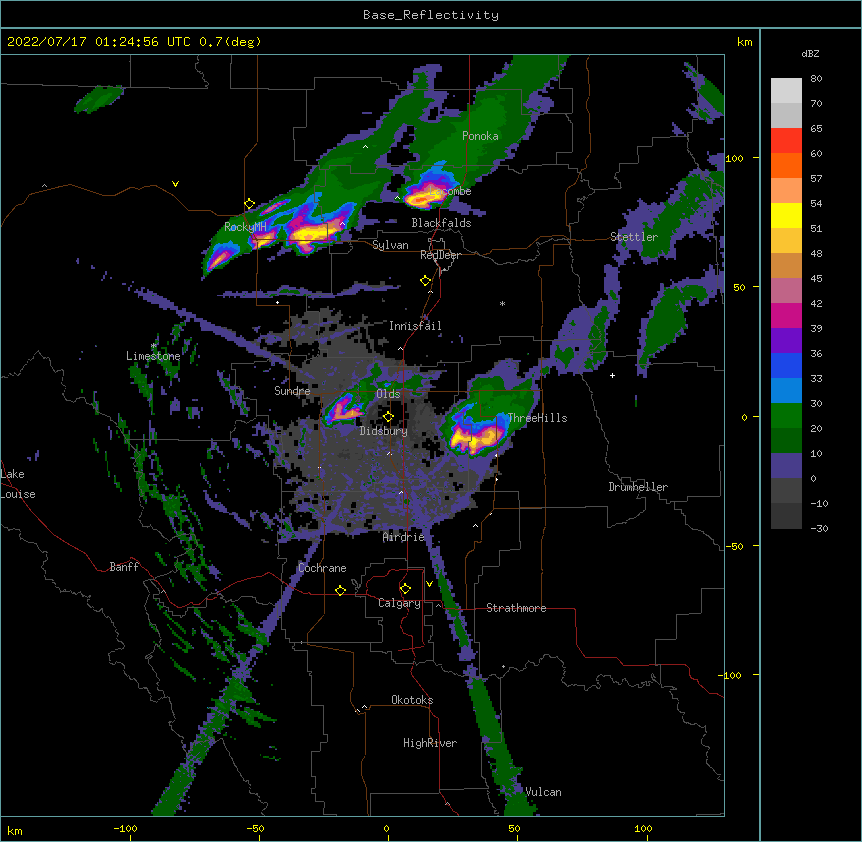Screen dimensions: 862x842
Task: Click the intense storm core west of ThreeHills
Action: pos(475,437)
